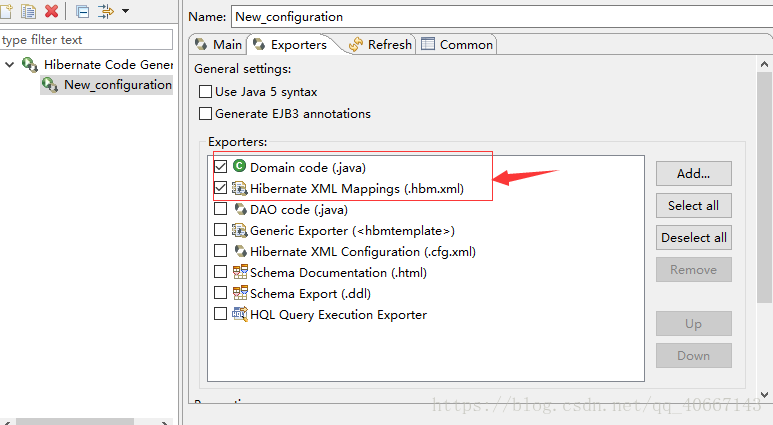Check DAO code (.java) exporter
773x425 pixels.
[220, 209]
